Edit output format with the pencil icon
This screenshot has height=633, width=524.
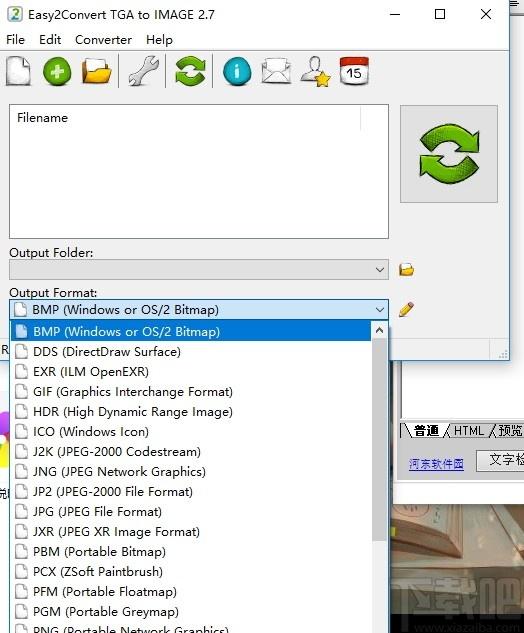(406, 309)
